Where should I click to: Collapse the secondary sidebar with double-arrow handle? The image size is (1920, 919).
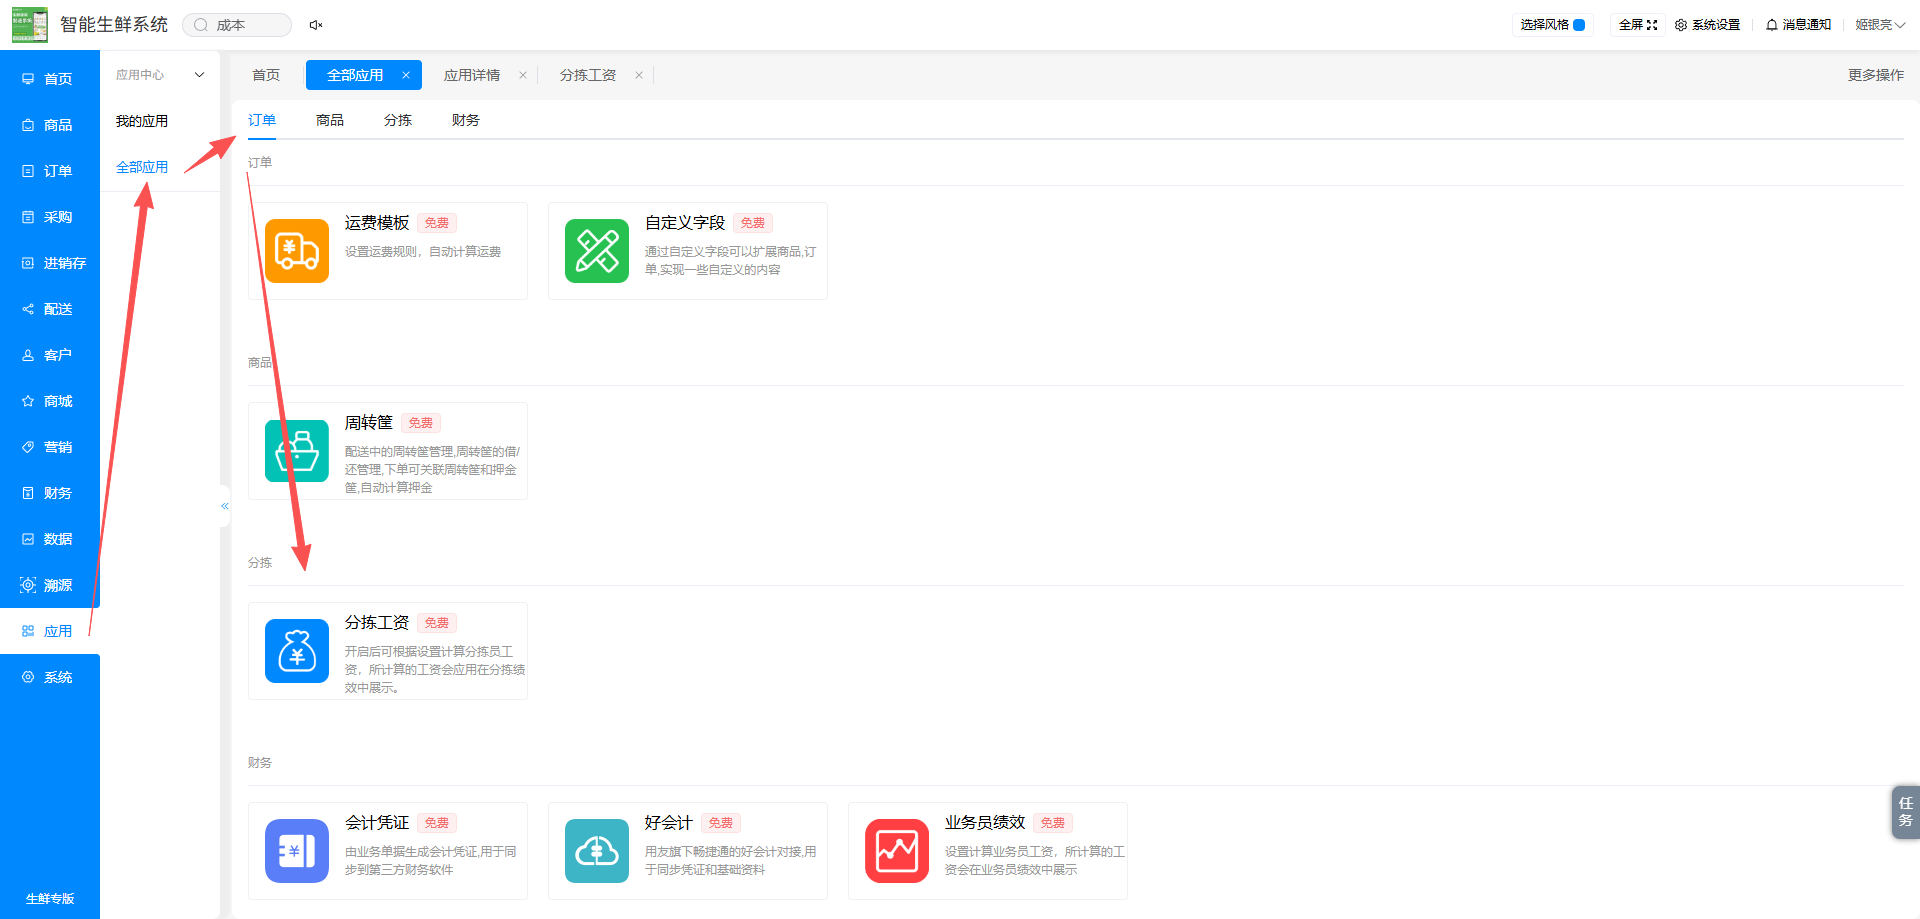pos(225,506)
